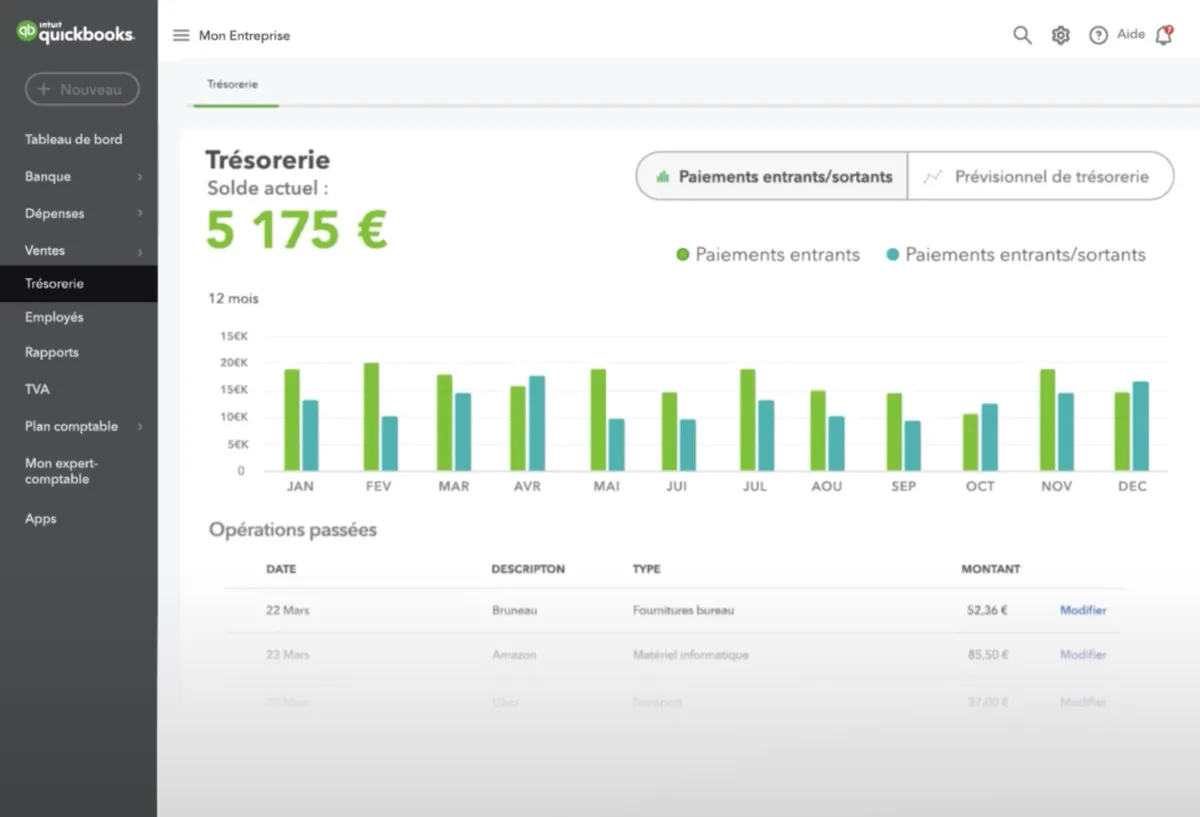1200x817 pixels.
Task: Select Dépenses in the sidebar
Action: (x=55, y=213)
